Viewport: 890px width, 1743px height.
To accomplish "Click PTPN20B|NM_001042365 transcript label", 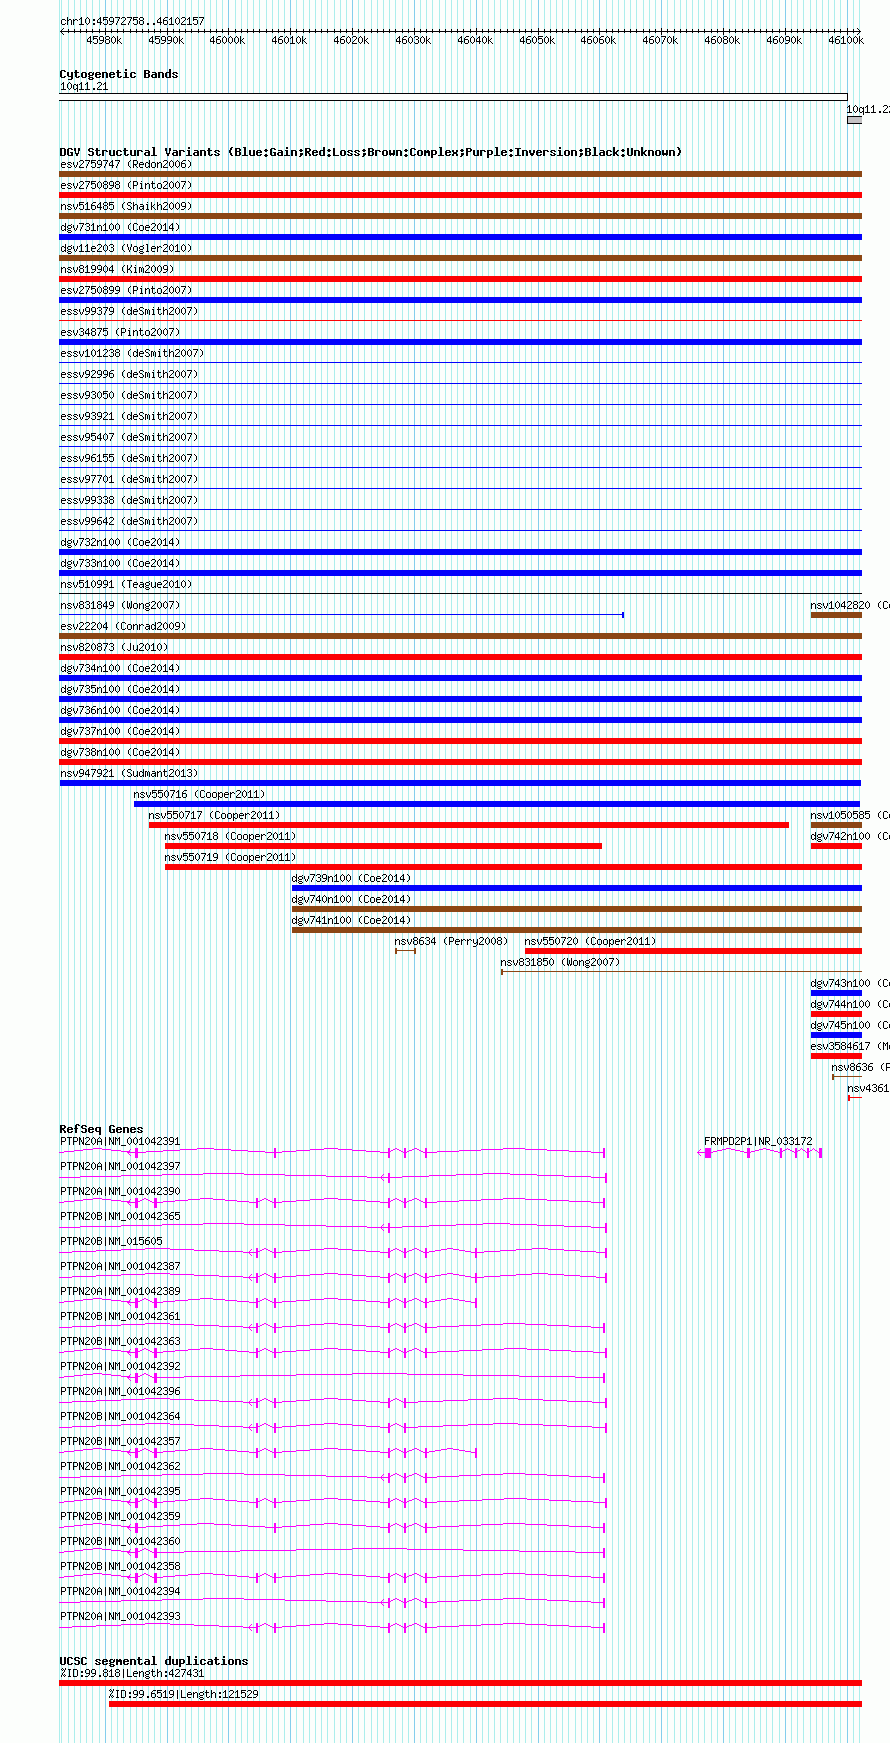I will 120,1216.
